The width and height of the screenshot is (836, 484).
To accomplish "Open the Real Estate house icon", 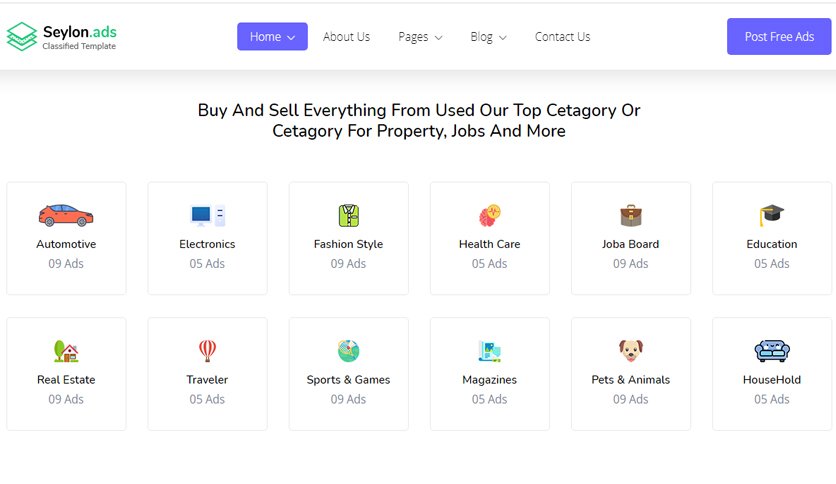I will click(x=66, y=351).
